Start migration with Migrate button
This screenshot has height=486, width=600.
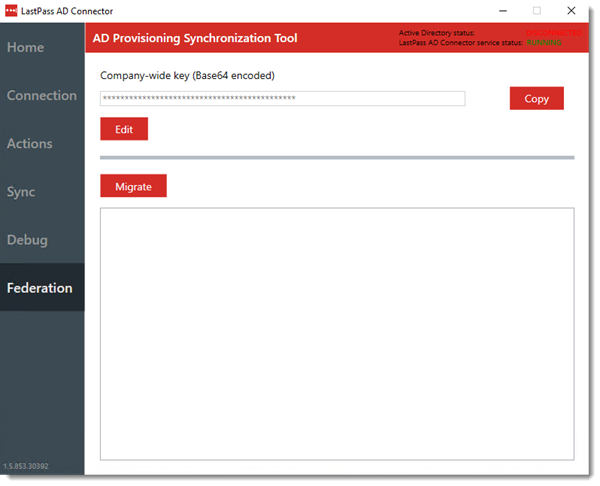[x=133, y=186]
